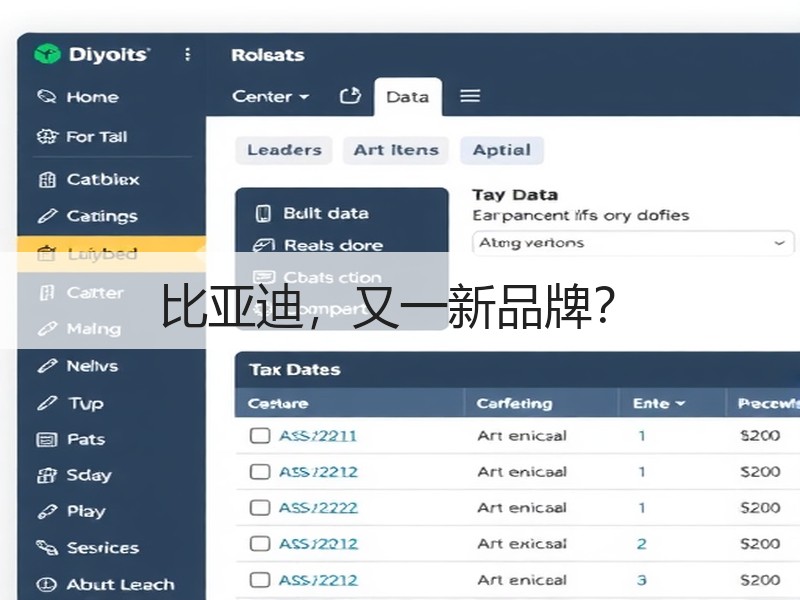Click the Home sidebar icon
The width and height of the screenshot is (800, 600).
(46, 96)
